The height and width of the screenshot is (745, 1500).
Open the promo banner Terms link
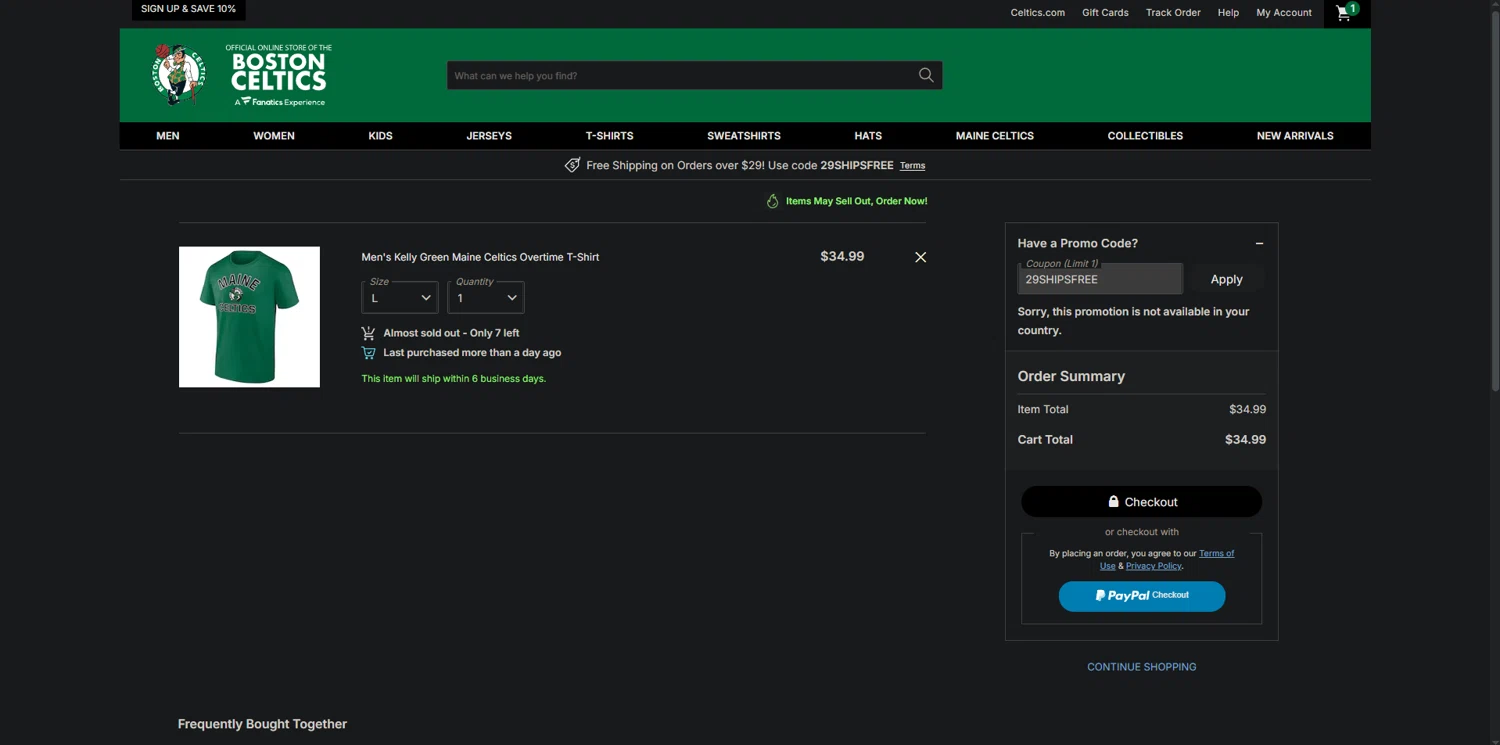[913, 166]
